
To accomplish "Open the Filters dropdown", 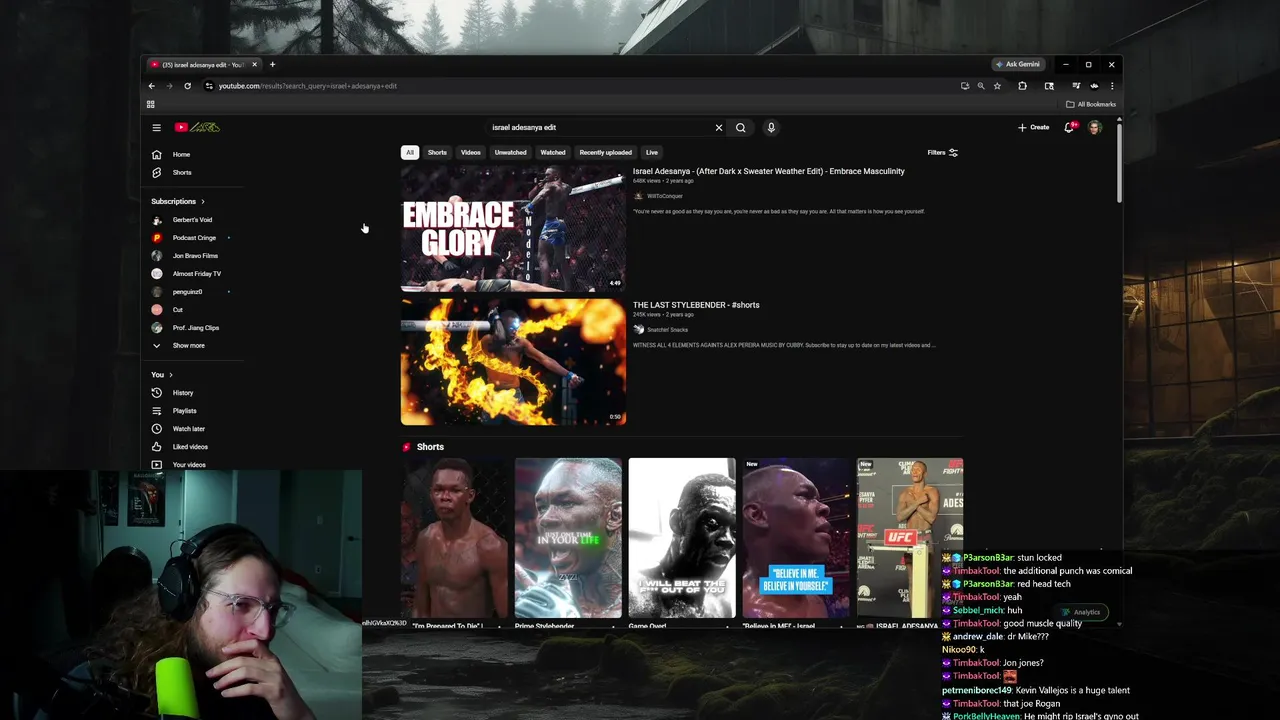I will (942, 153).
